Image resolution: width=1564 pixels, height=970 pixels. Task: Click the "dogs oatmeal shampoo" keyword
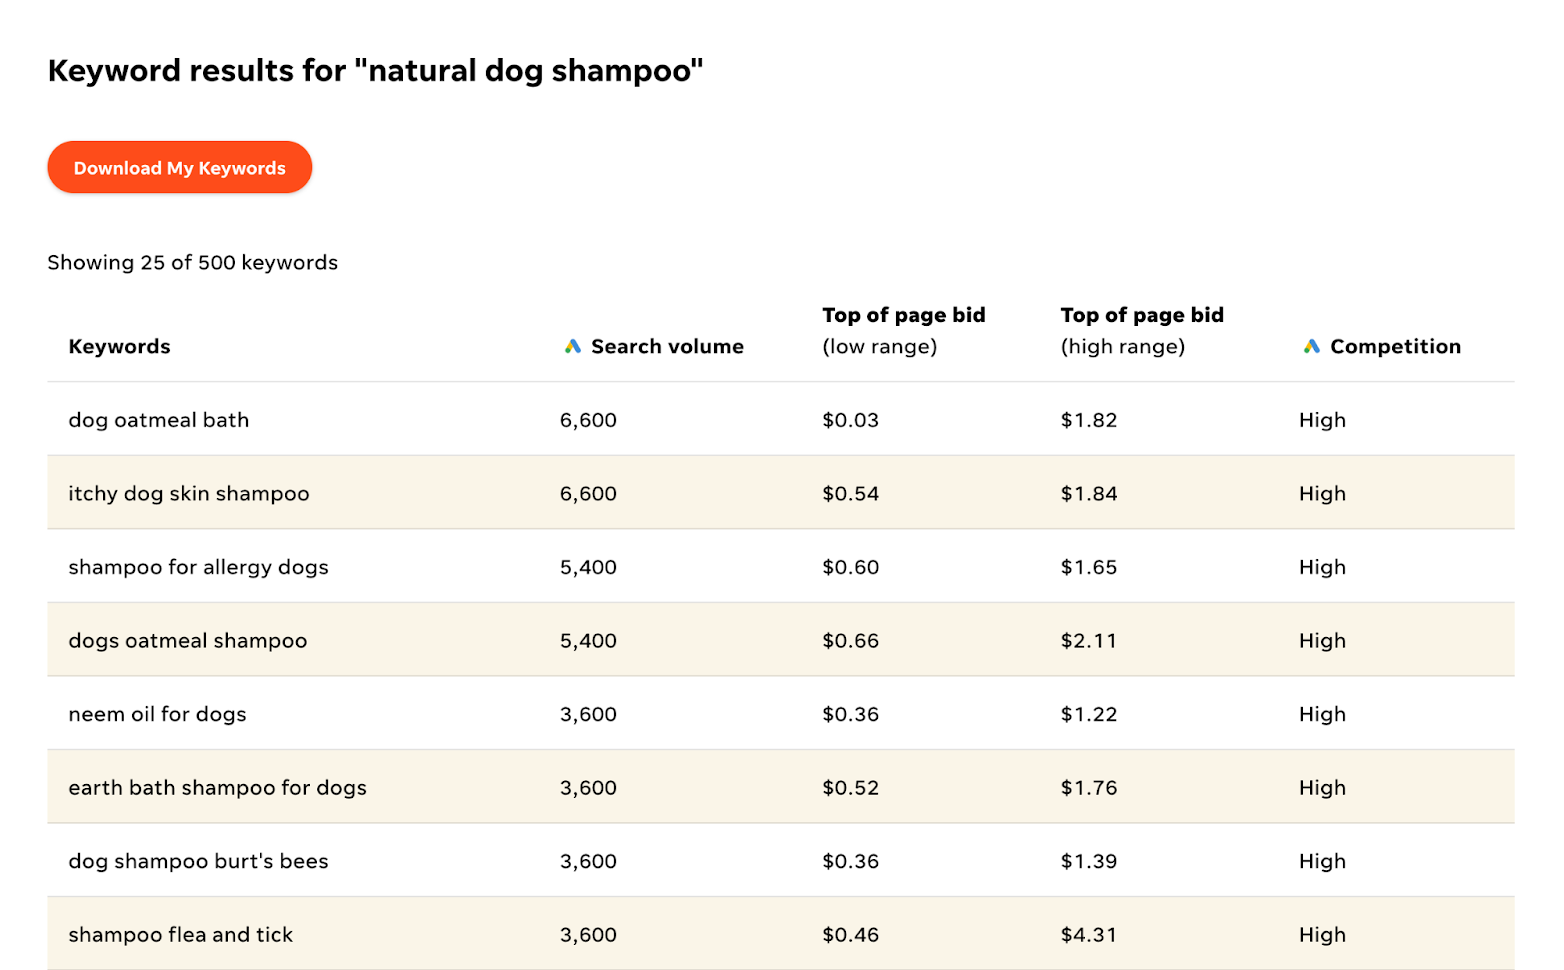pyautogui.click(x=188, y=641)
